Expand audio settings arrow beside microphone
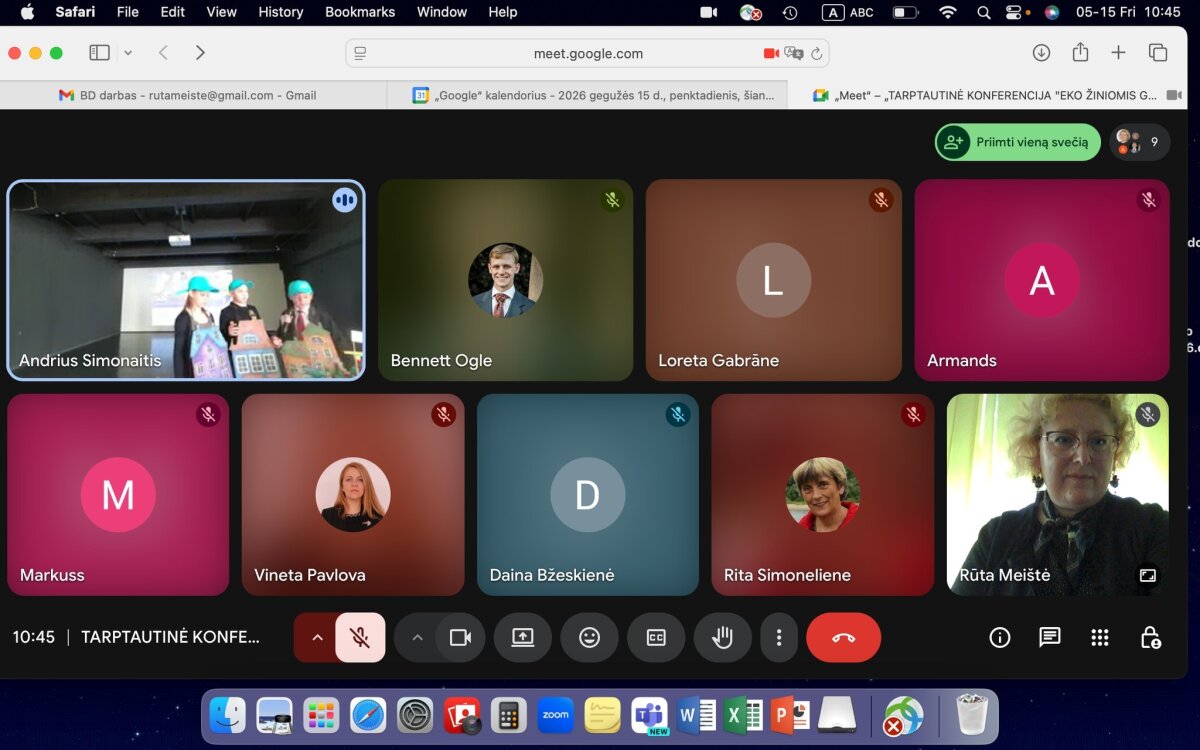 click(317, 638)
